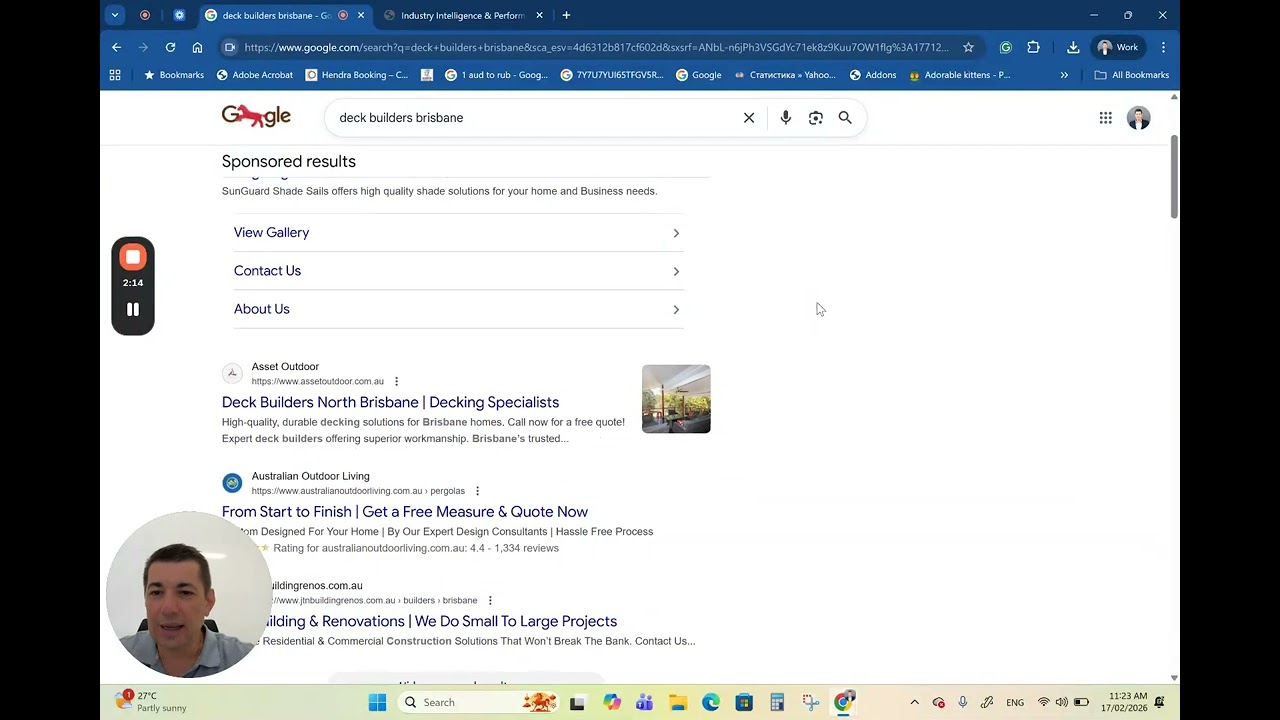Open the From Start to Finish ad link
1280x720 pixels.
pyautogui.click(x=405, y=512)
